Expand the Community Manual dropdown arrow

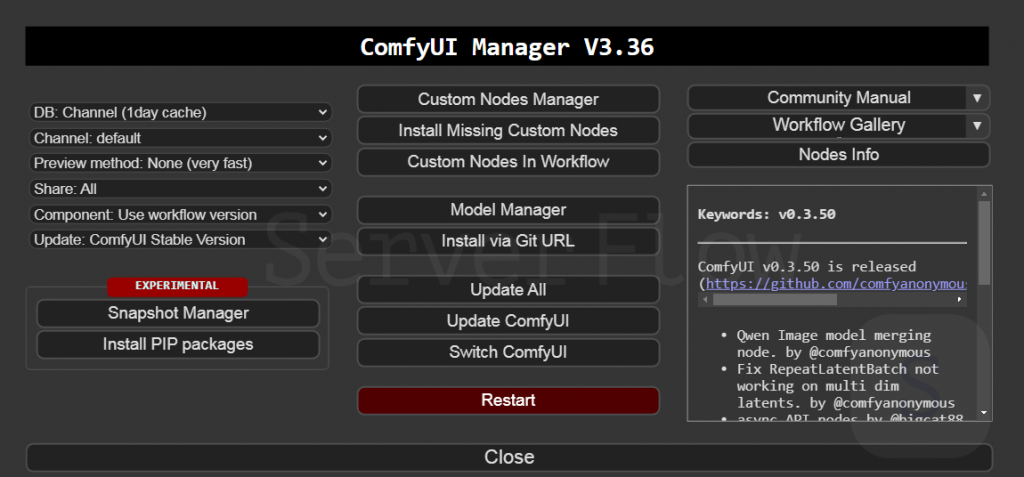coord(978,98)
